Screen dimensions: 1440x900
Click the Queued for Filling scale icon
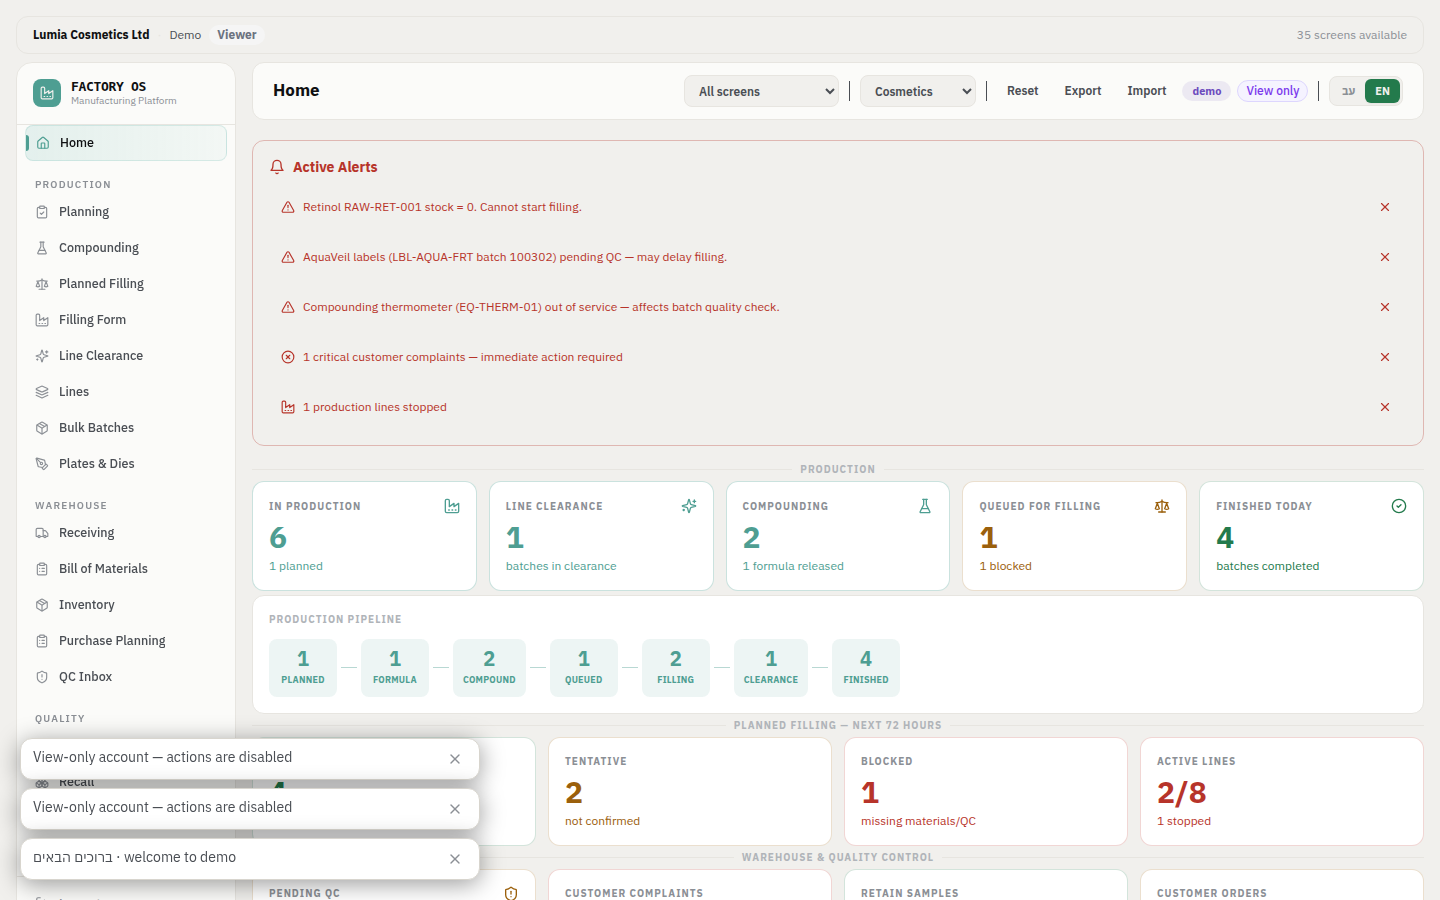point(1162,506)
